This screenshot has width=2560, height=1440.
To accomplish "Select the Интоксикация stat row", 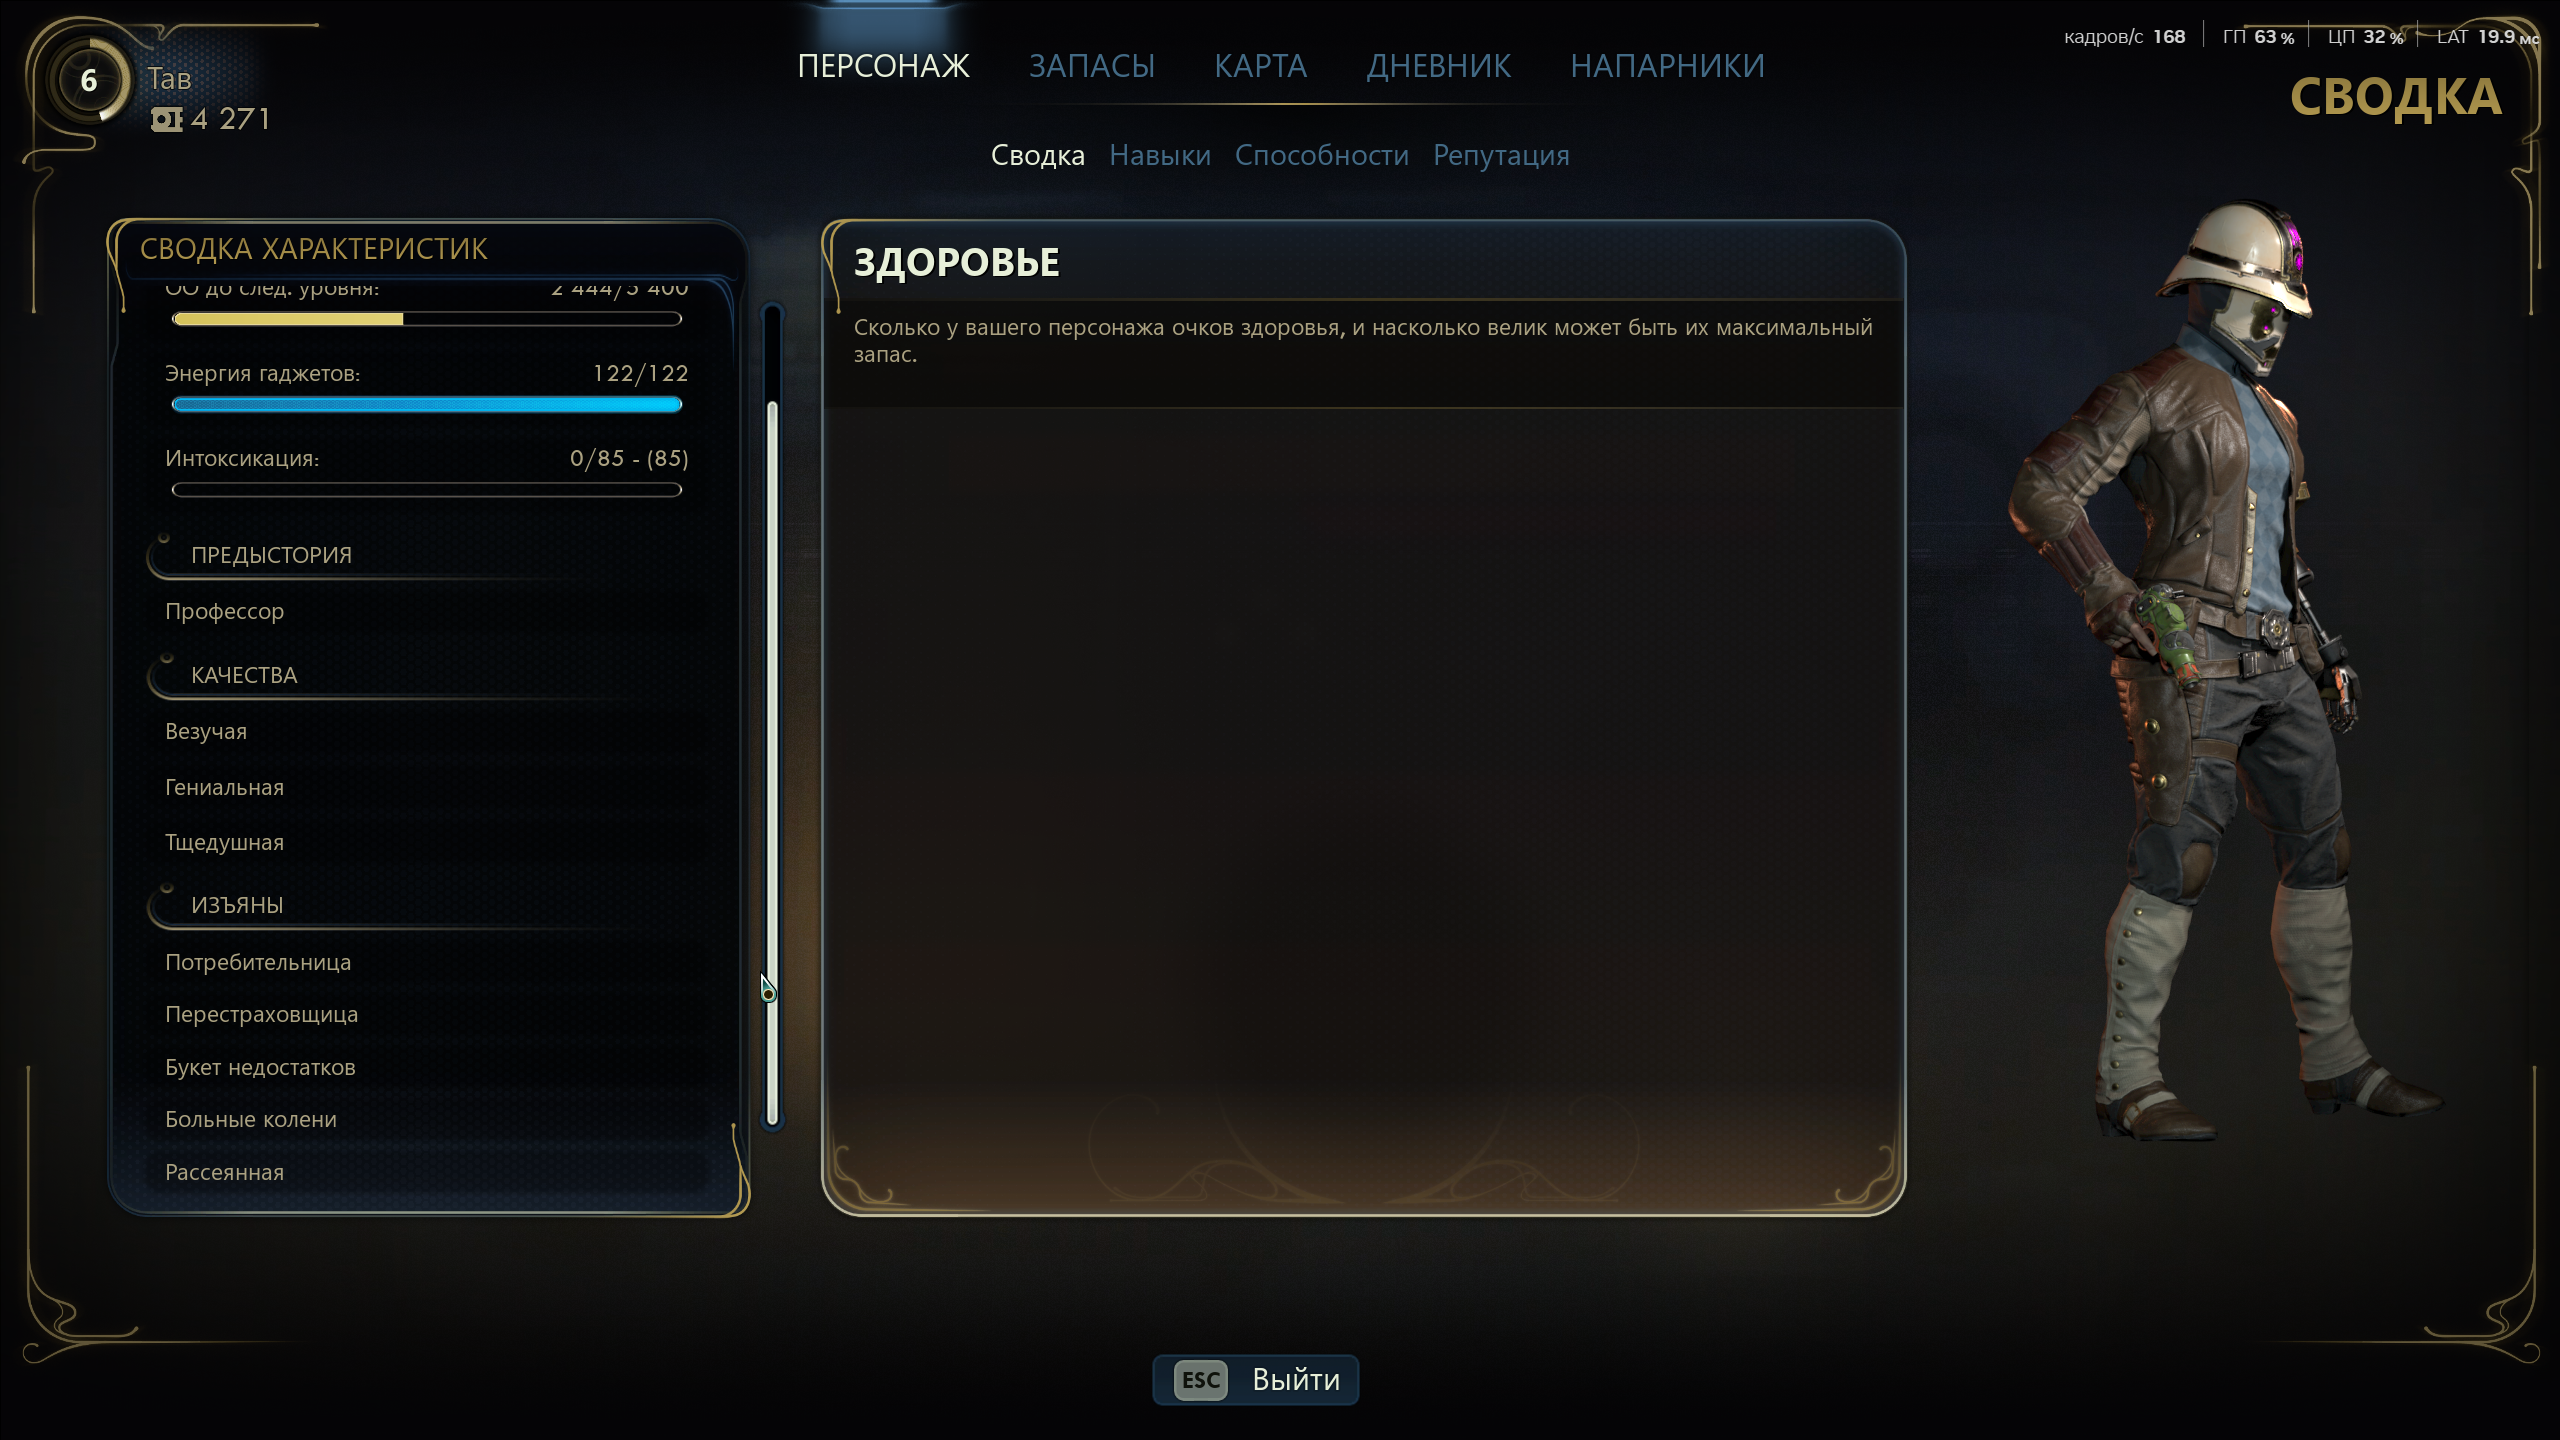I will (x=427, y=472).
